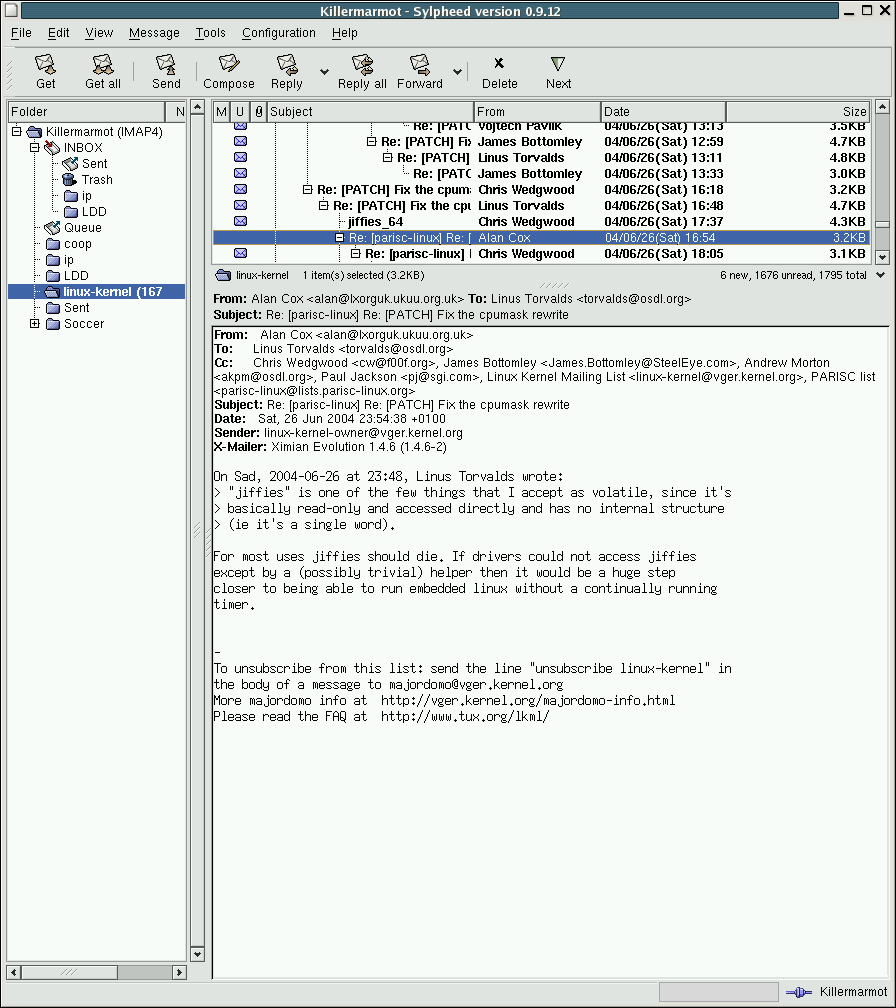Open the Forward options dropdown arrow
Screen dimensions: 896x1008
pos(458,72)
